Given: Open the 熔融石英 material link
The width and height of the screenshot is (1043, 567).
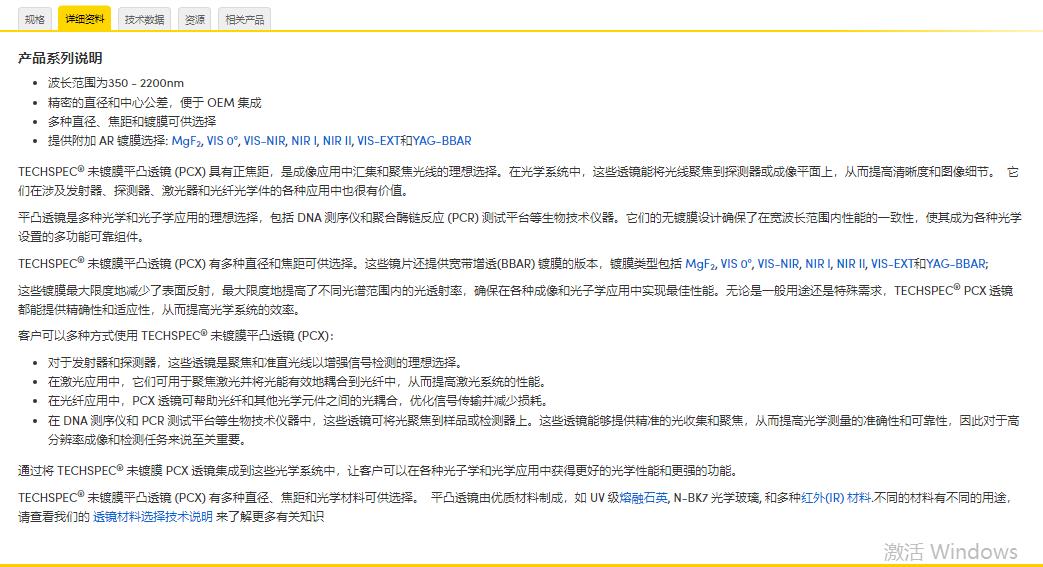Looking at the screenshot, I should (643, 498).
